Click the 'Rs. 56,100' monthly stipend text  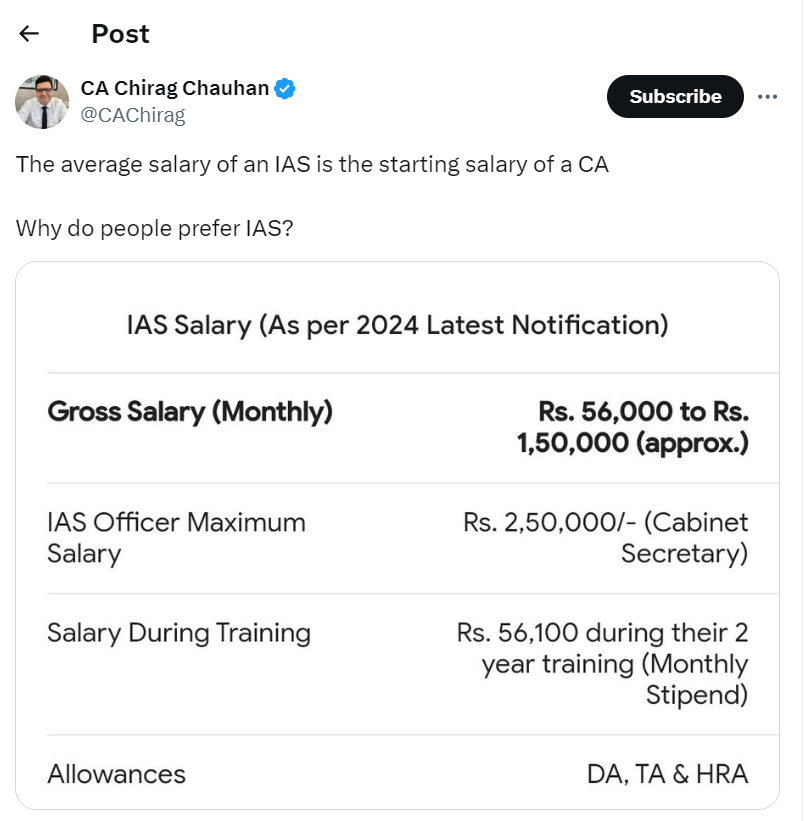517,633
